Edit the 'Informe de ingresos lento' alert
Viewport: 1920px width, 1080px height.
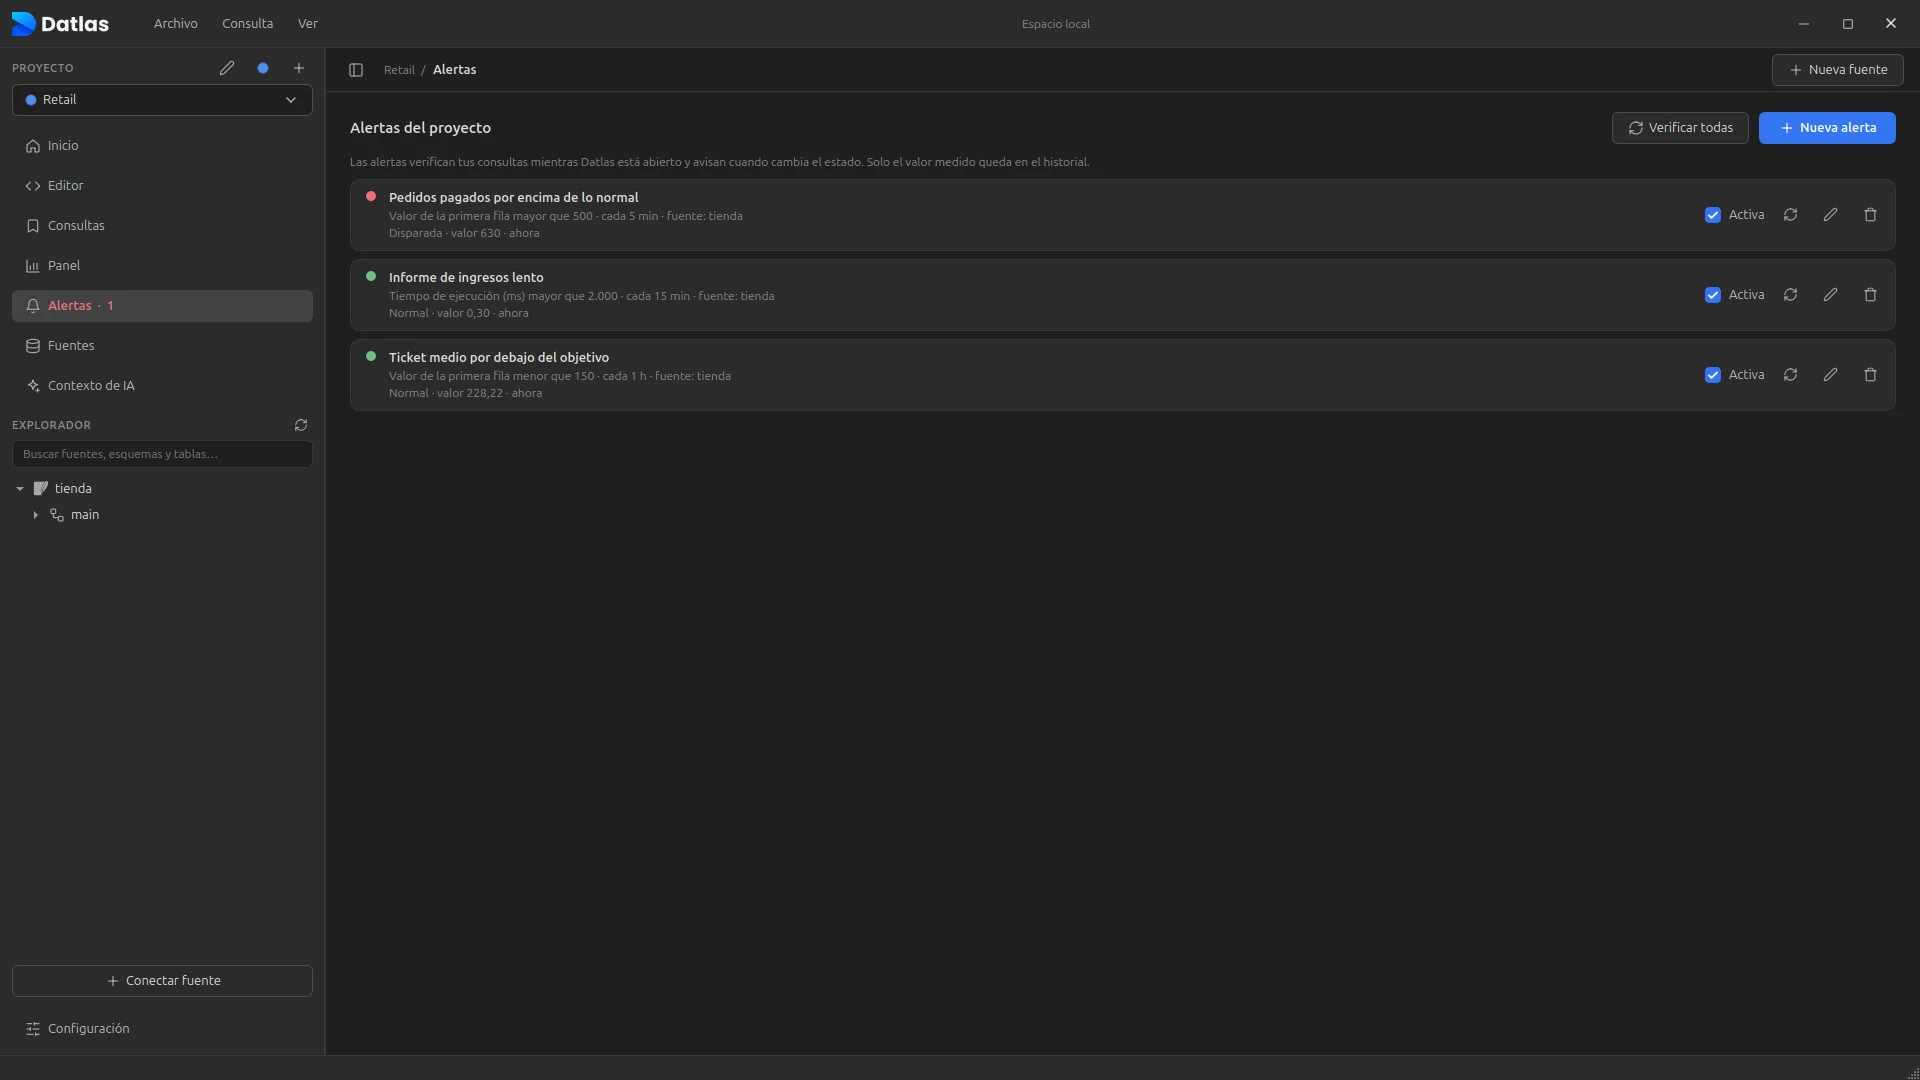click(1830, 295)
